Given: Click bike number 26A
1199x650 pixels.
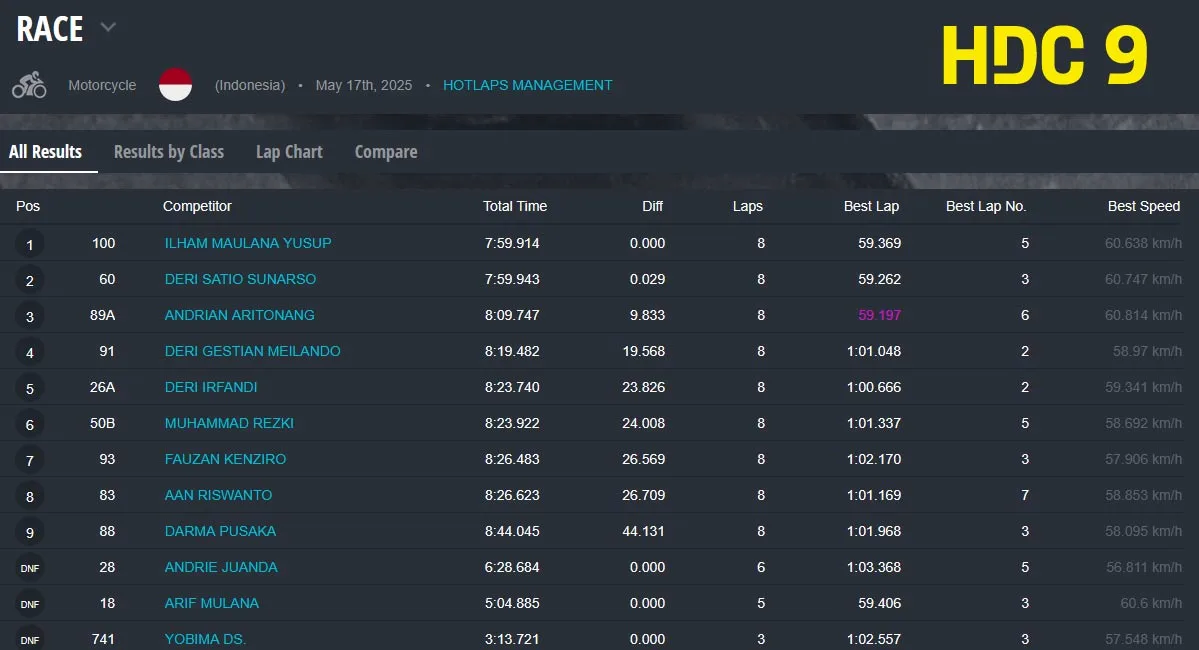Looking at the screenshot, I should [x=102, y=387].
